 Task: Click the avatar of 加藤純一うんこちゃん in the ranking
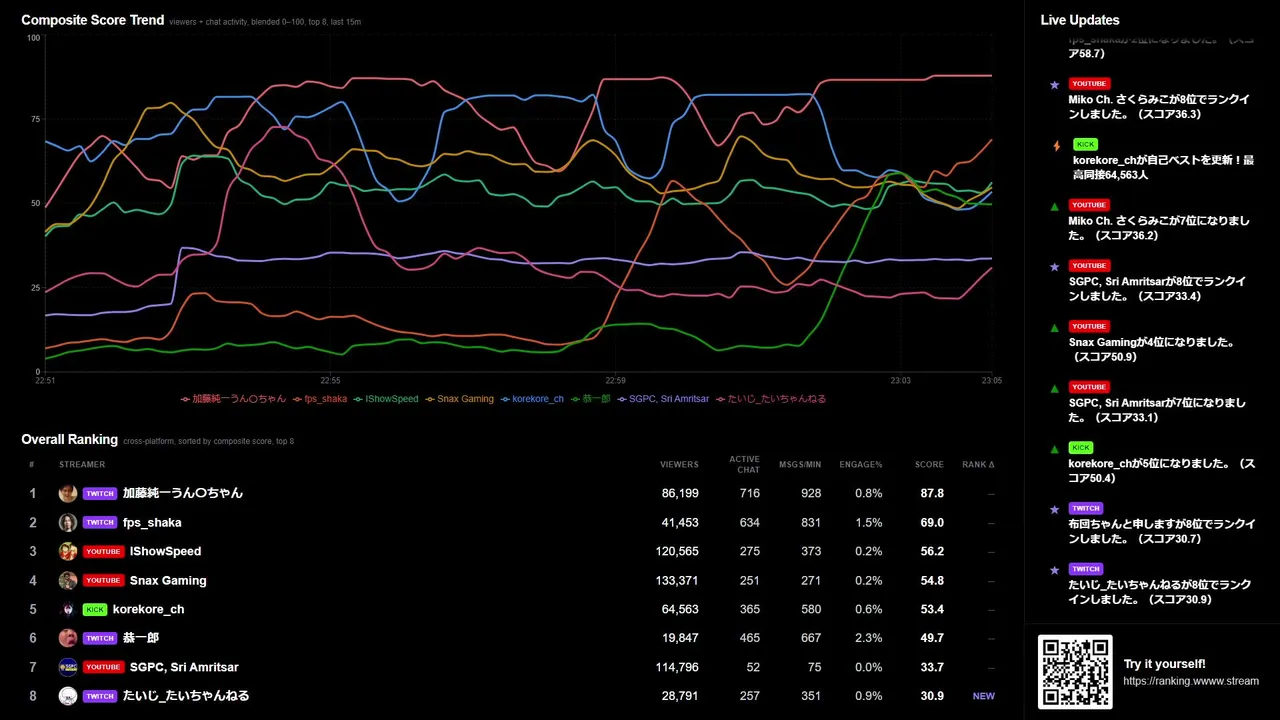click(68, 493)
